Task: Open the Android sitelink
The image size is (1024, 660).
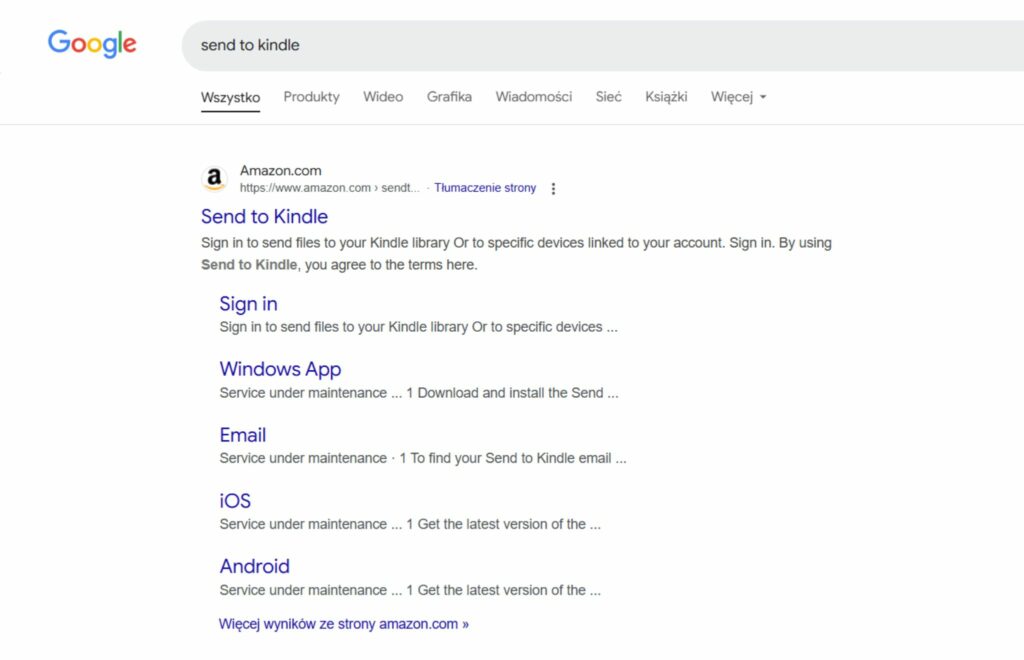Action: pos(255,566)
